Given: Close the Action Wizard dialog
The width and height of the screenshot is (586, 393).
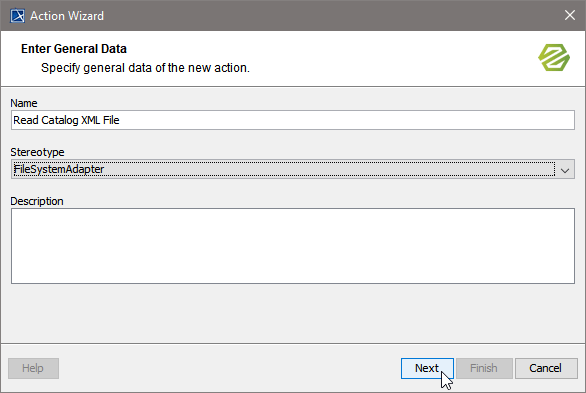Looking at the screenshot, I should pos(570,15).
